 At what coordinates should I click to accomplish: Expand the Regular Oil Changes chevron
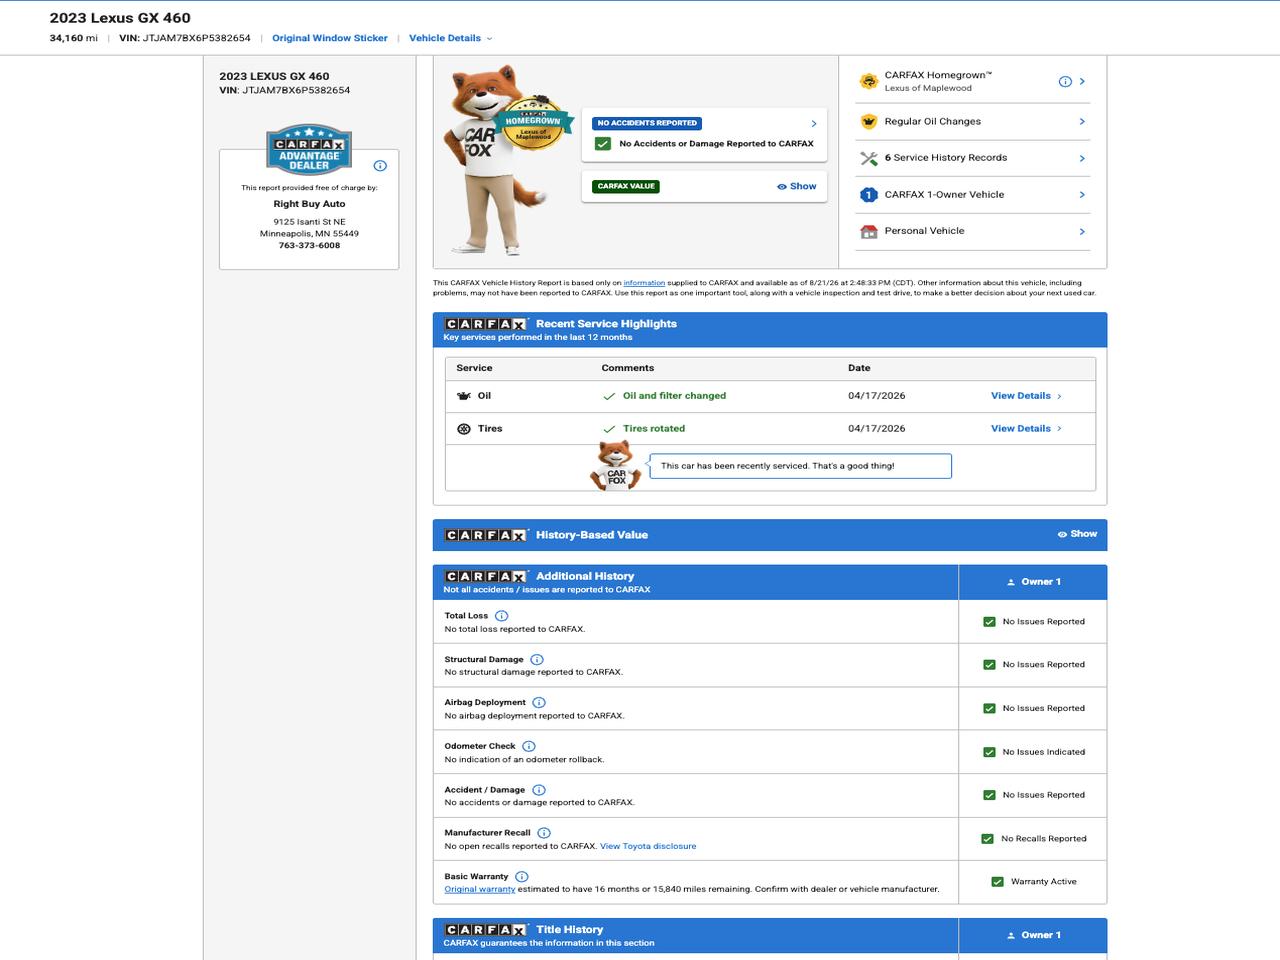1082,121
